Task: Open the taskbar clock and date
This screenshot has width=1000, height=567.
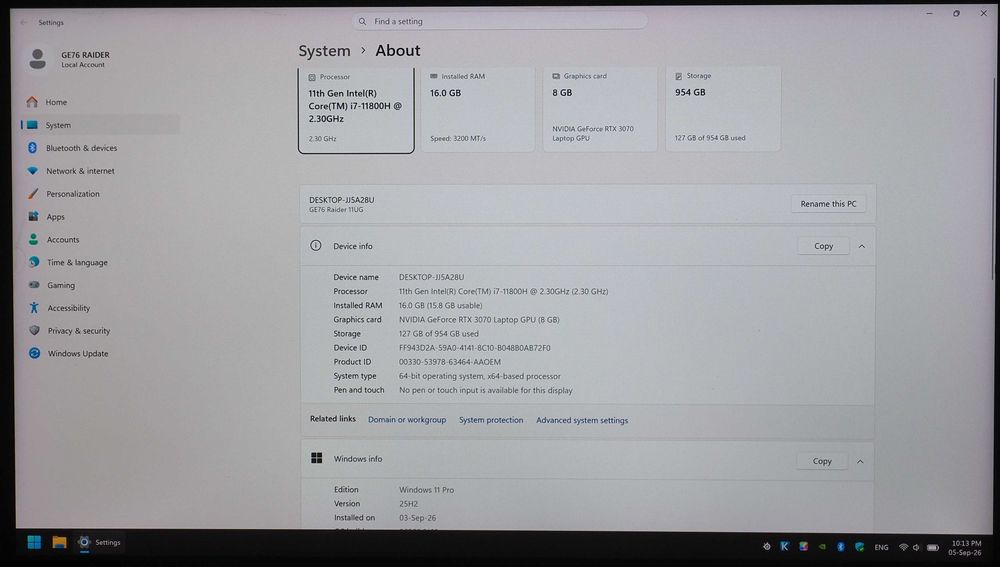Action: tap(966, 548)
